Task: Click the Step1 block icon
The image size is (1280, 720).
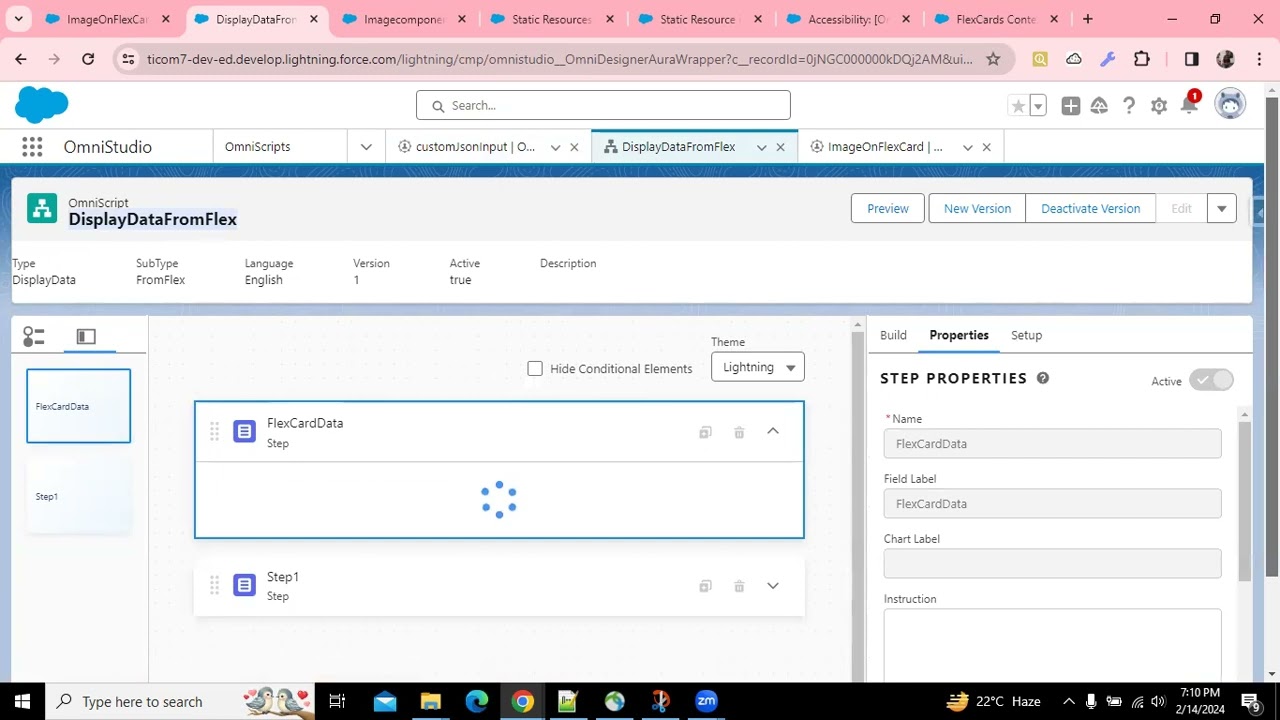Action: tap(244, 585)
